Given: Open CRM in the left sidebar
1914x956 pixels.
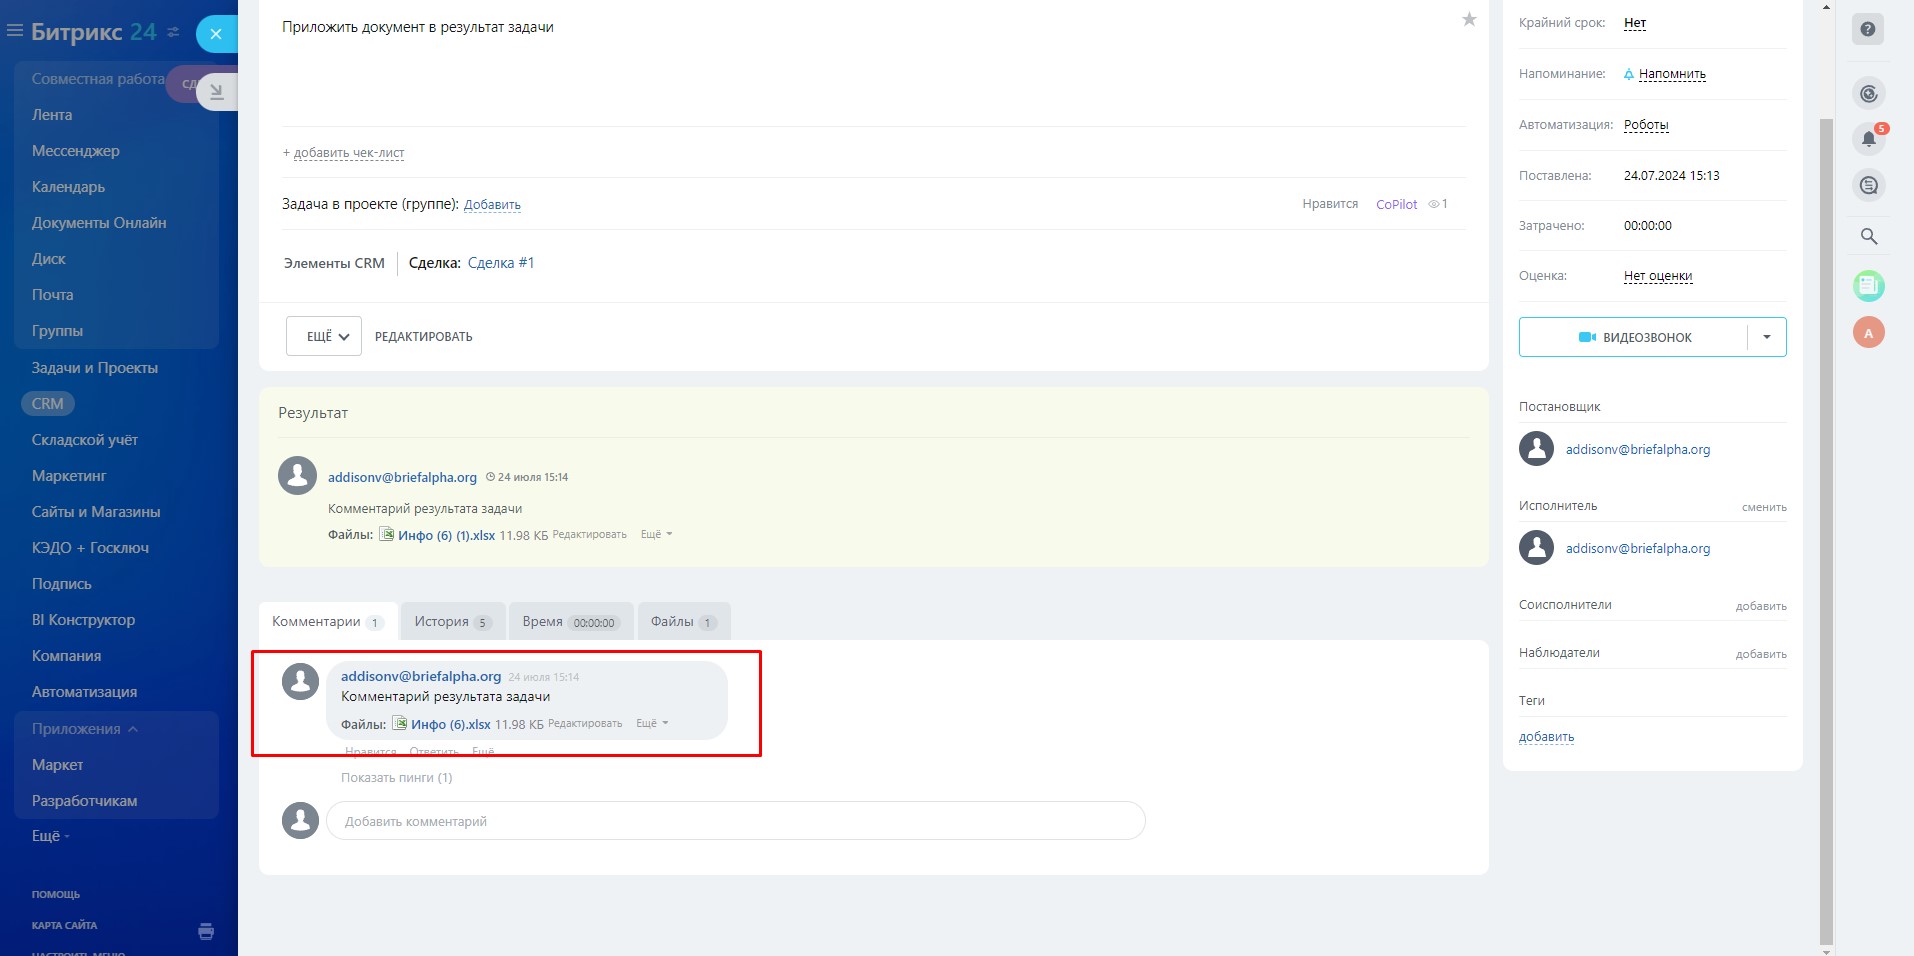Looking at the screenshot, I should (x=47, y=404).
